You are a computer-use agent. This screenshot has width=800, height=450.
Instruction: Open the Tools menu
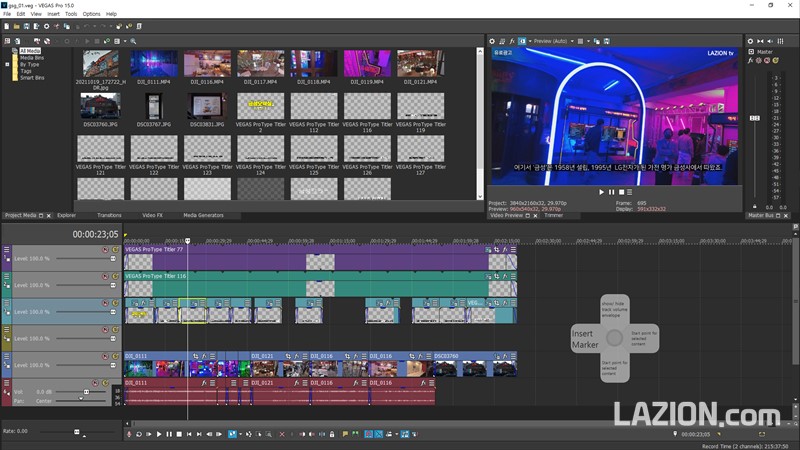[x=71, y=14]
